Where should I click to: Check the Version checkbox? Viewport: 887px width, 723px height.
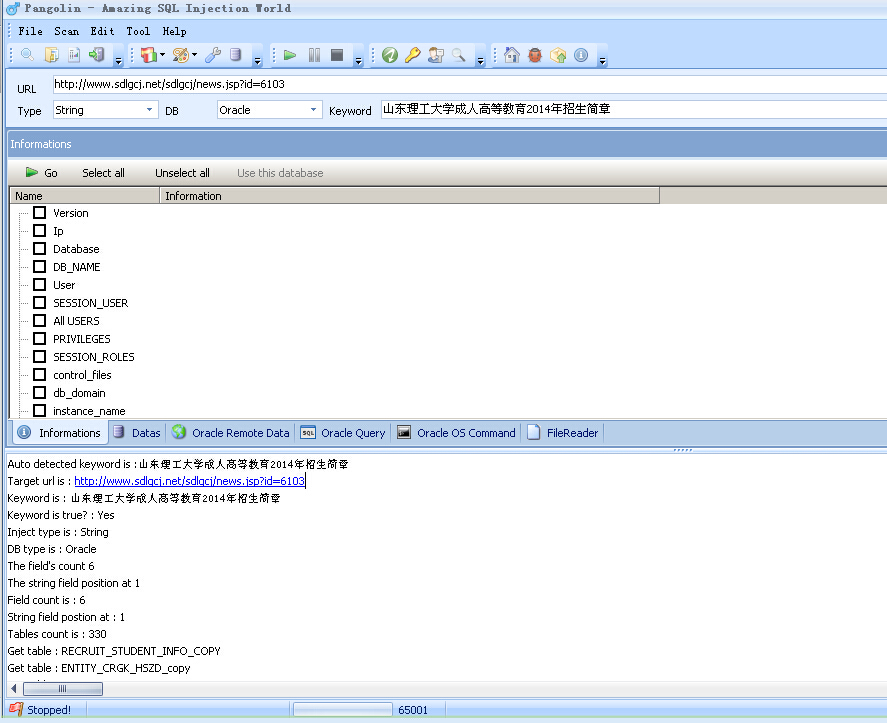tap(40, 213)
